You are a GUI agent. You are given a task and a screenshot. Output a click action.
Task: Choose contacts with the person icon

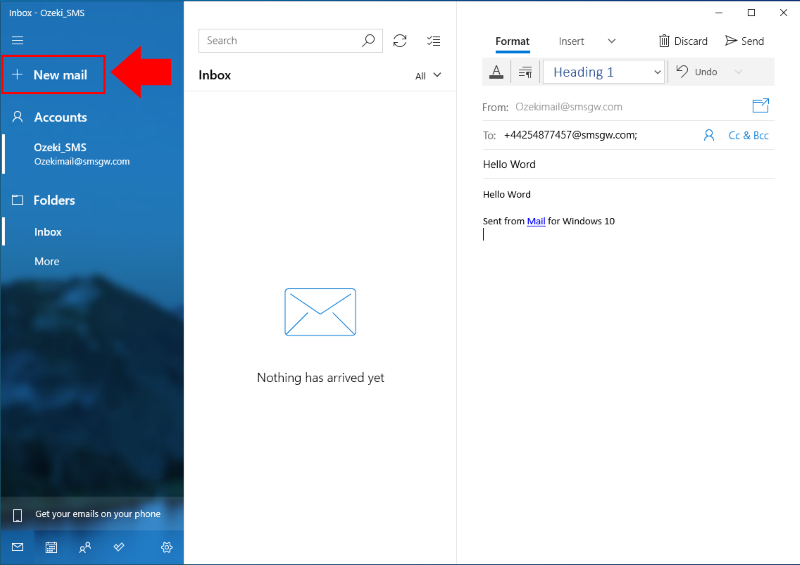[709, 135]
